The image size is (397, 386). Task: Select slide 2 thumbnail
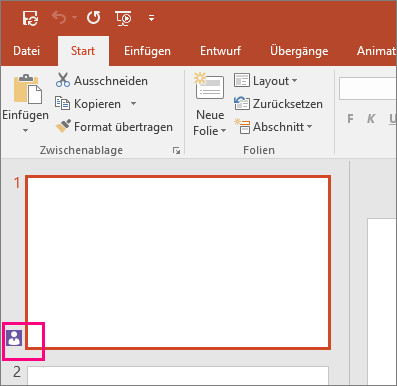(178, 376)
